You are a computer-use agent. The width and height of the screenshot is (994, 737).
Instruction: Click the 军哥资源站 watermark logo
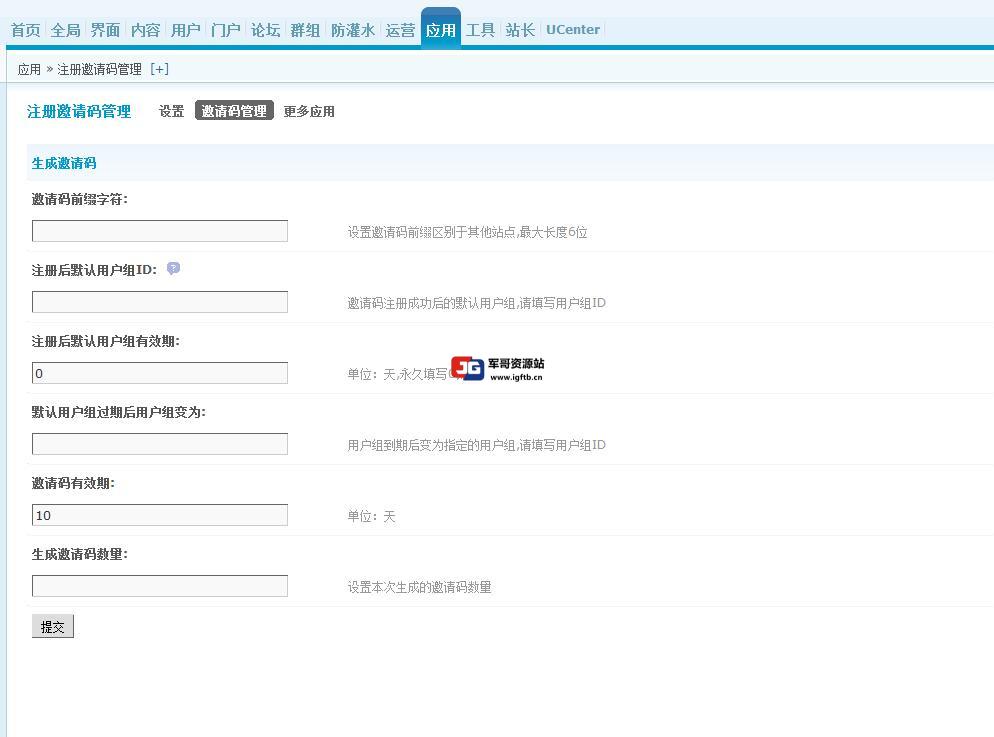point(497,369)
